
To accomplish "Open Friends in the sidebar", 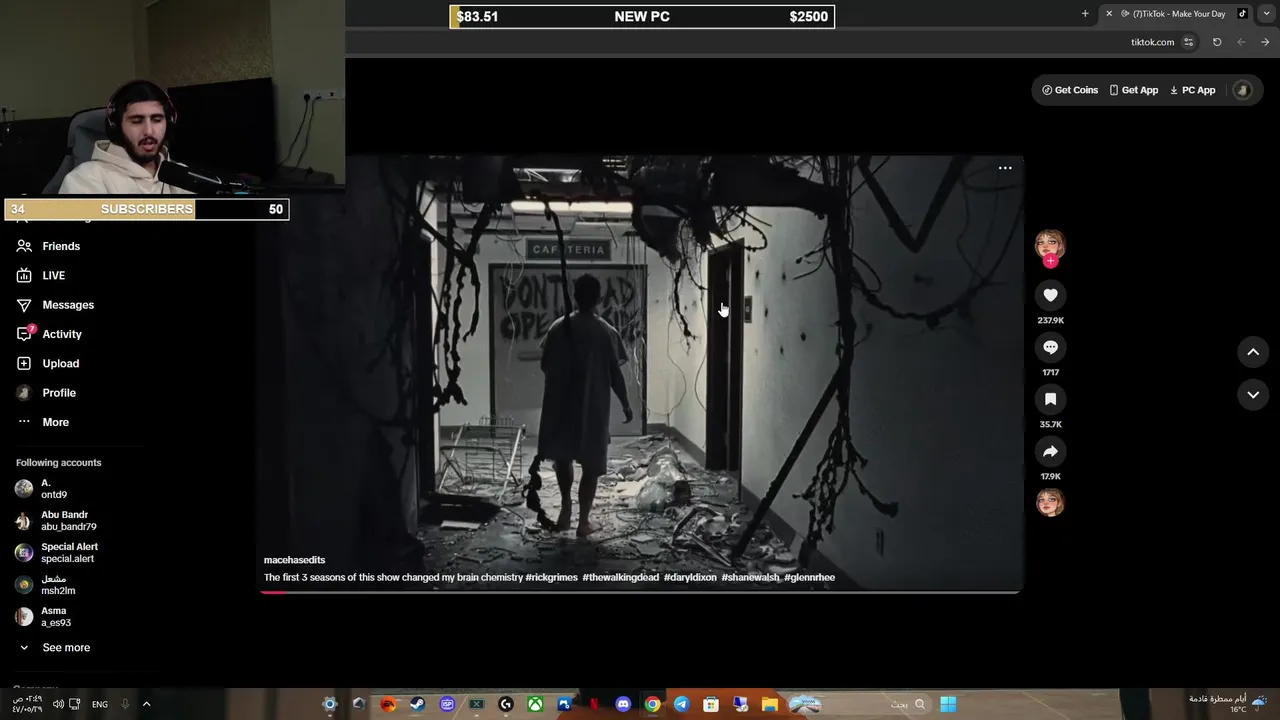I will (x=48, y=246).
